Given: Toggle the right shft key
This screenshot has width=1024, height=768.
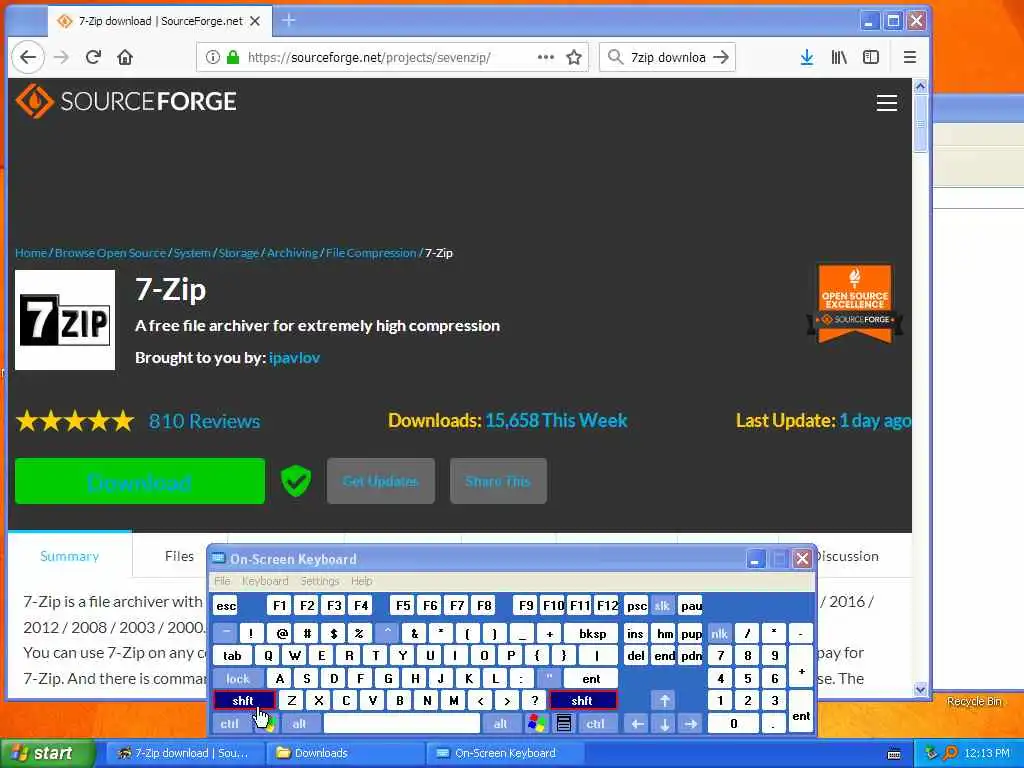Looking at the screenshot, I should pyautogui.click(x=583, y=701).
